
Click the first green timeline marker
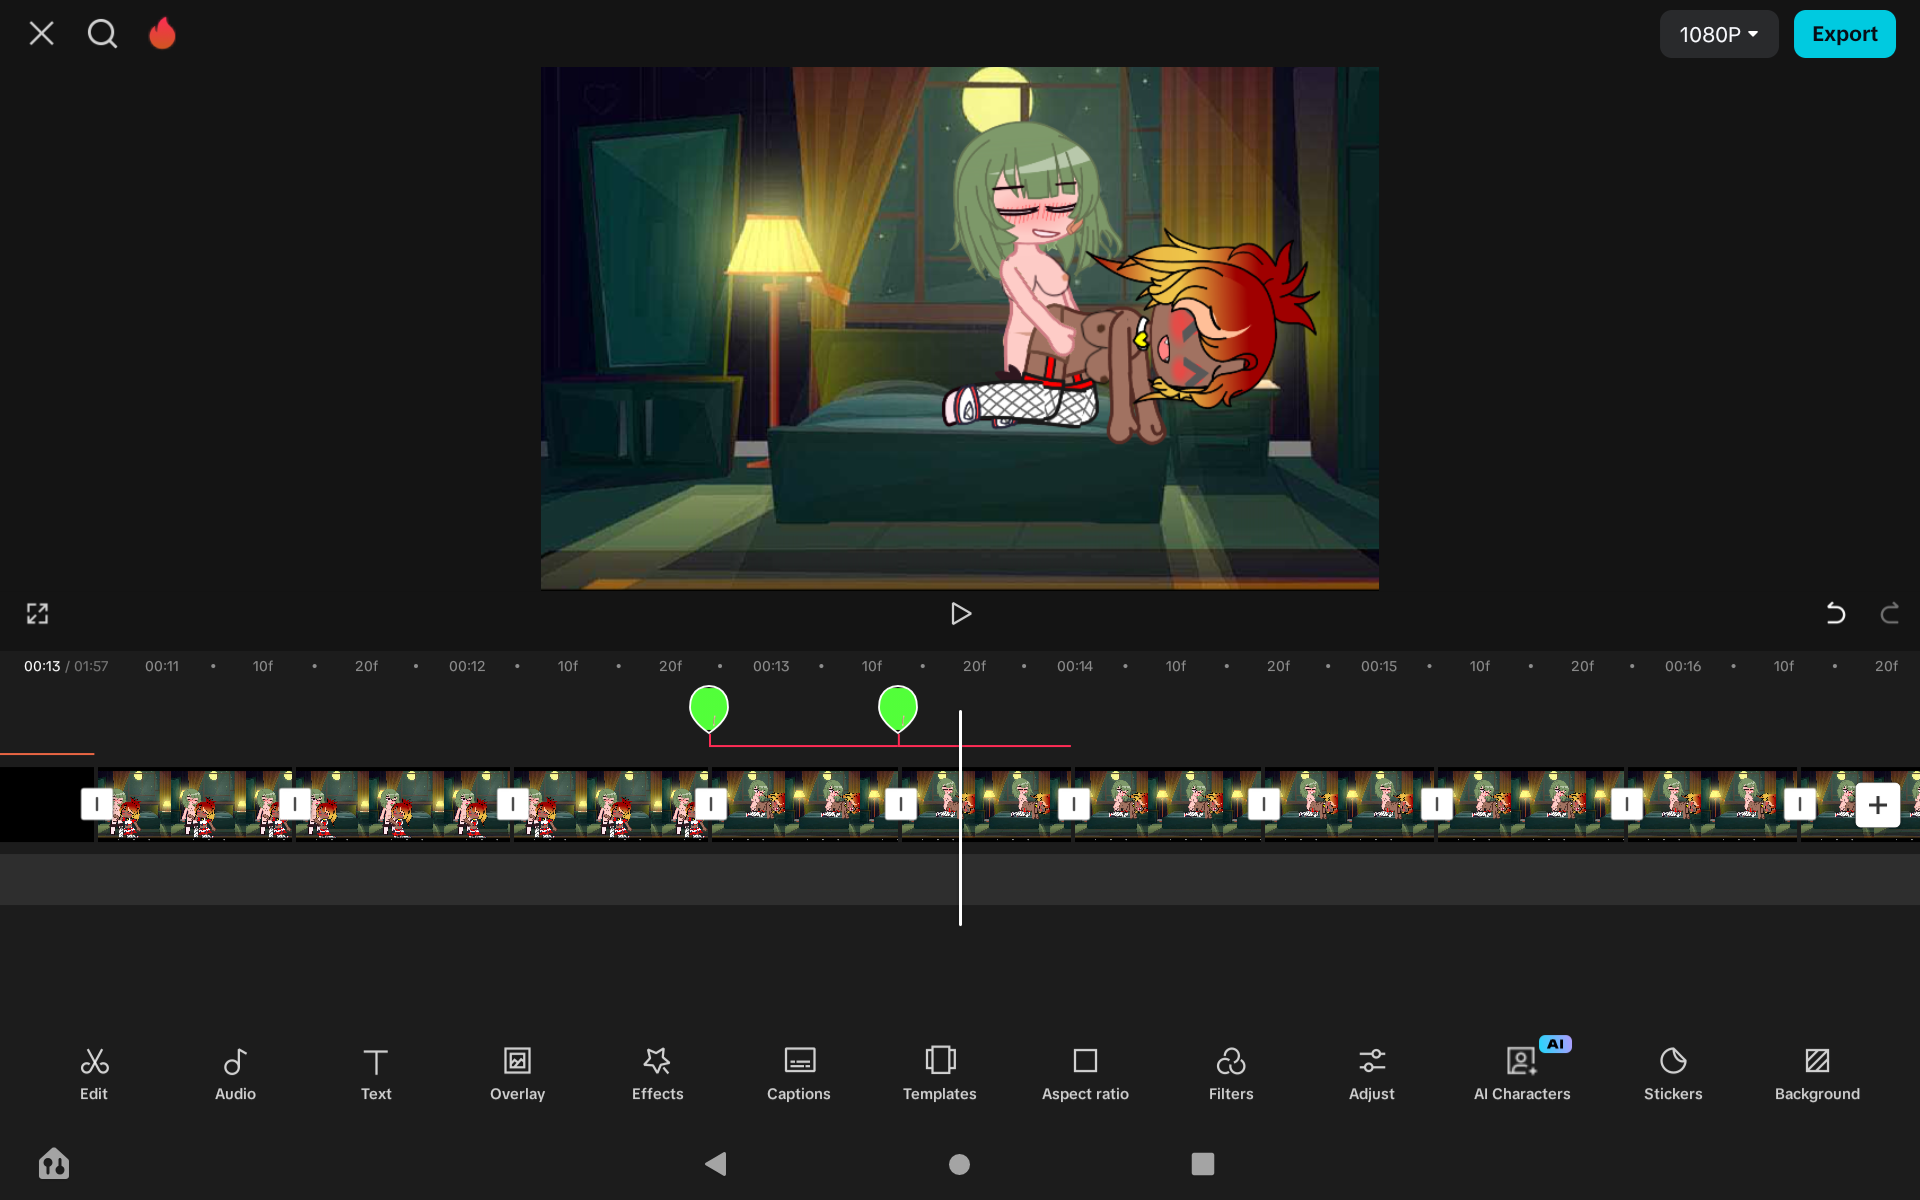point(709,708)
